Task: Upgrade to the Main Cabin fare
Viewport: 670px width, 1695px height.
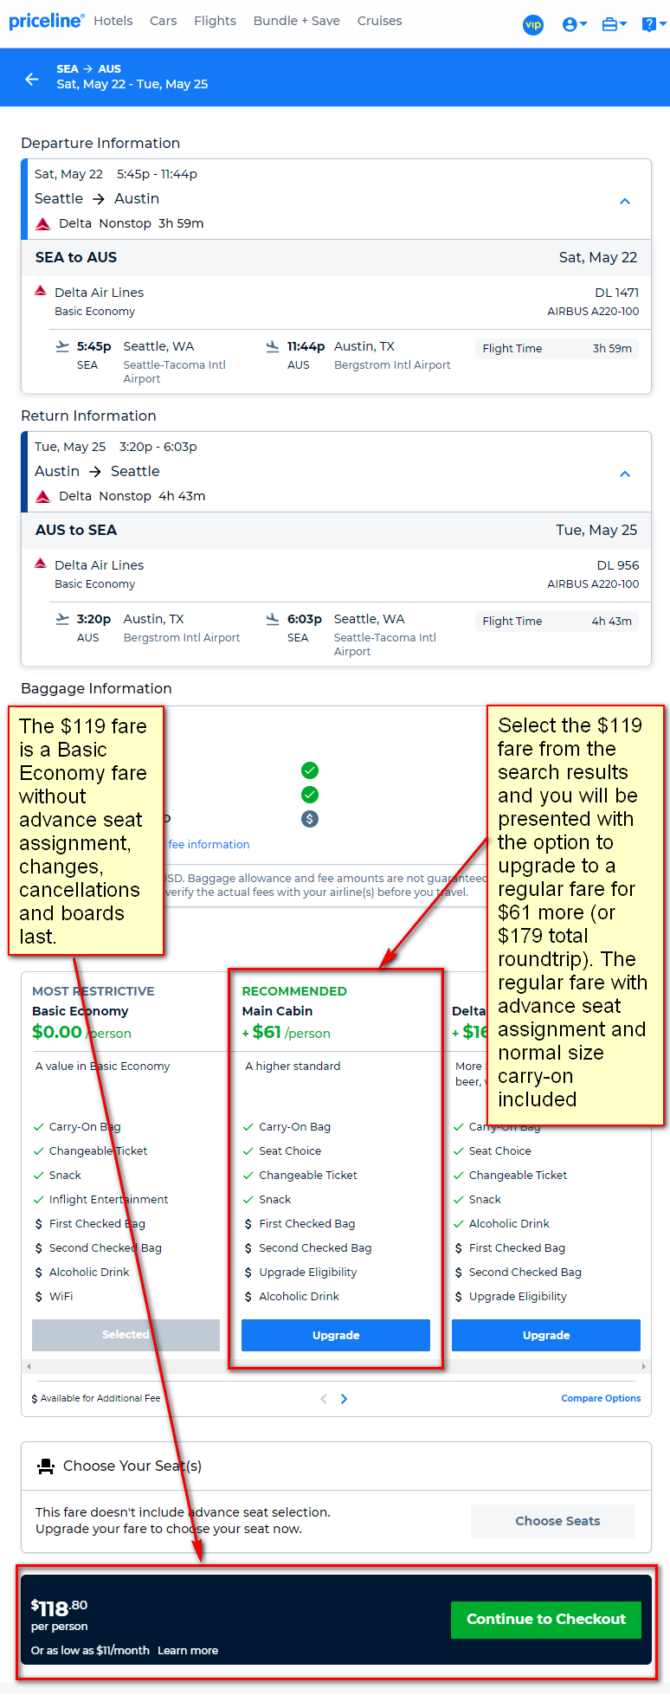Action: coord(335,1335)
